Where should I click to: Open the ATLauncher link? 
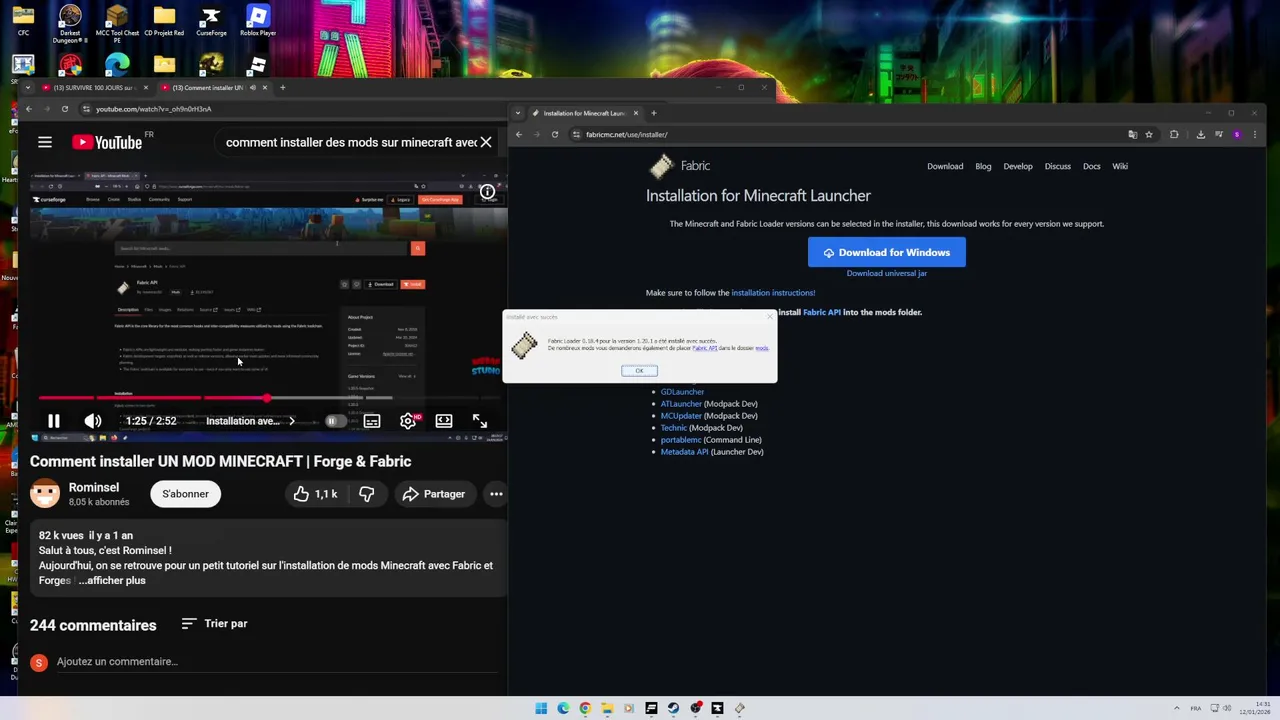(681, 404)
